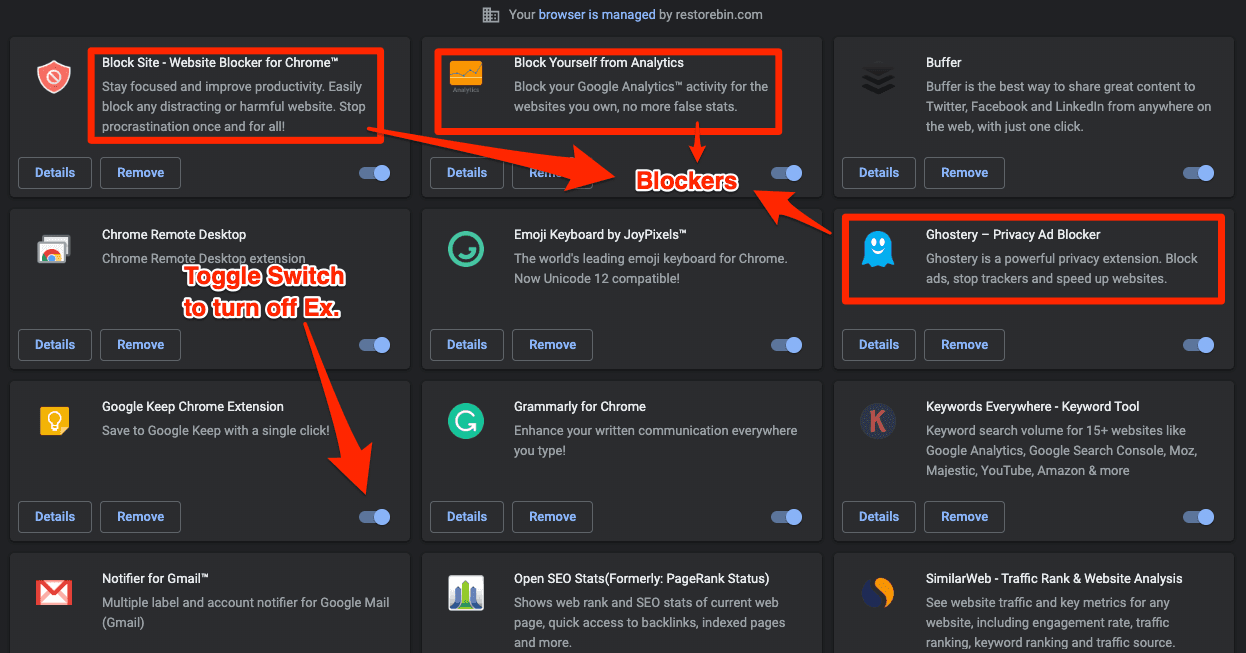Remove the Buffer extension
The image size is (1246, 653).
964,173
